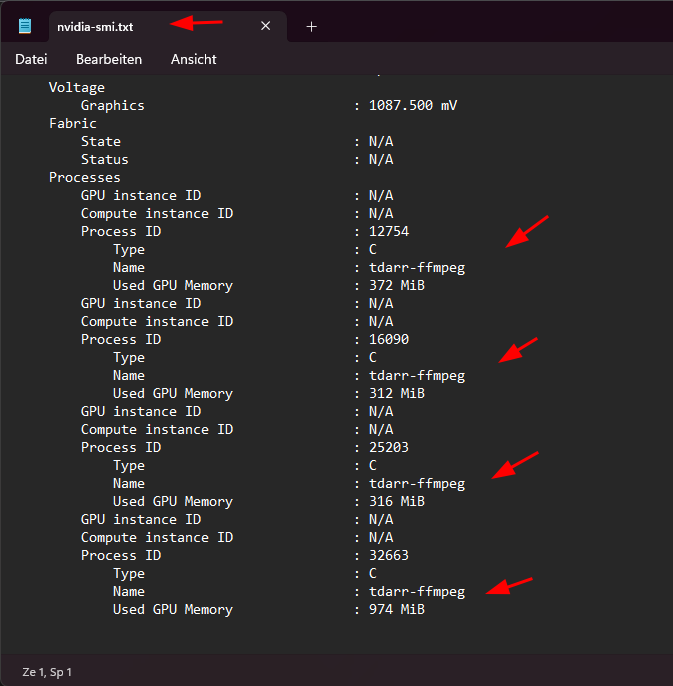Click the Graphics label under Voltage
Viewport: 673px width, 686px height.
click(x=112, y=105)
